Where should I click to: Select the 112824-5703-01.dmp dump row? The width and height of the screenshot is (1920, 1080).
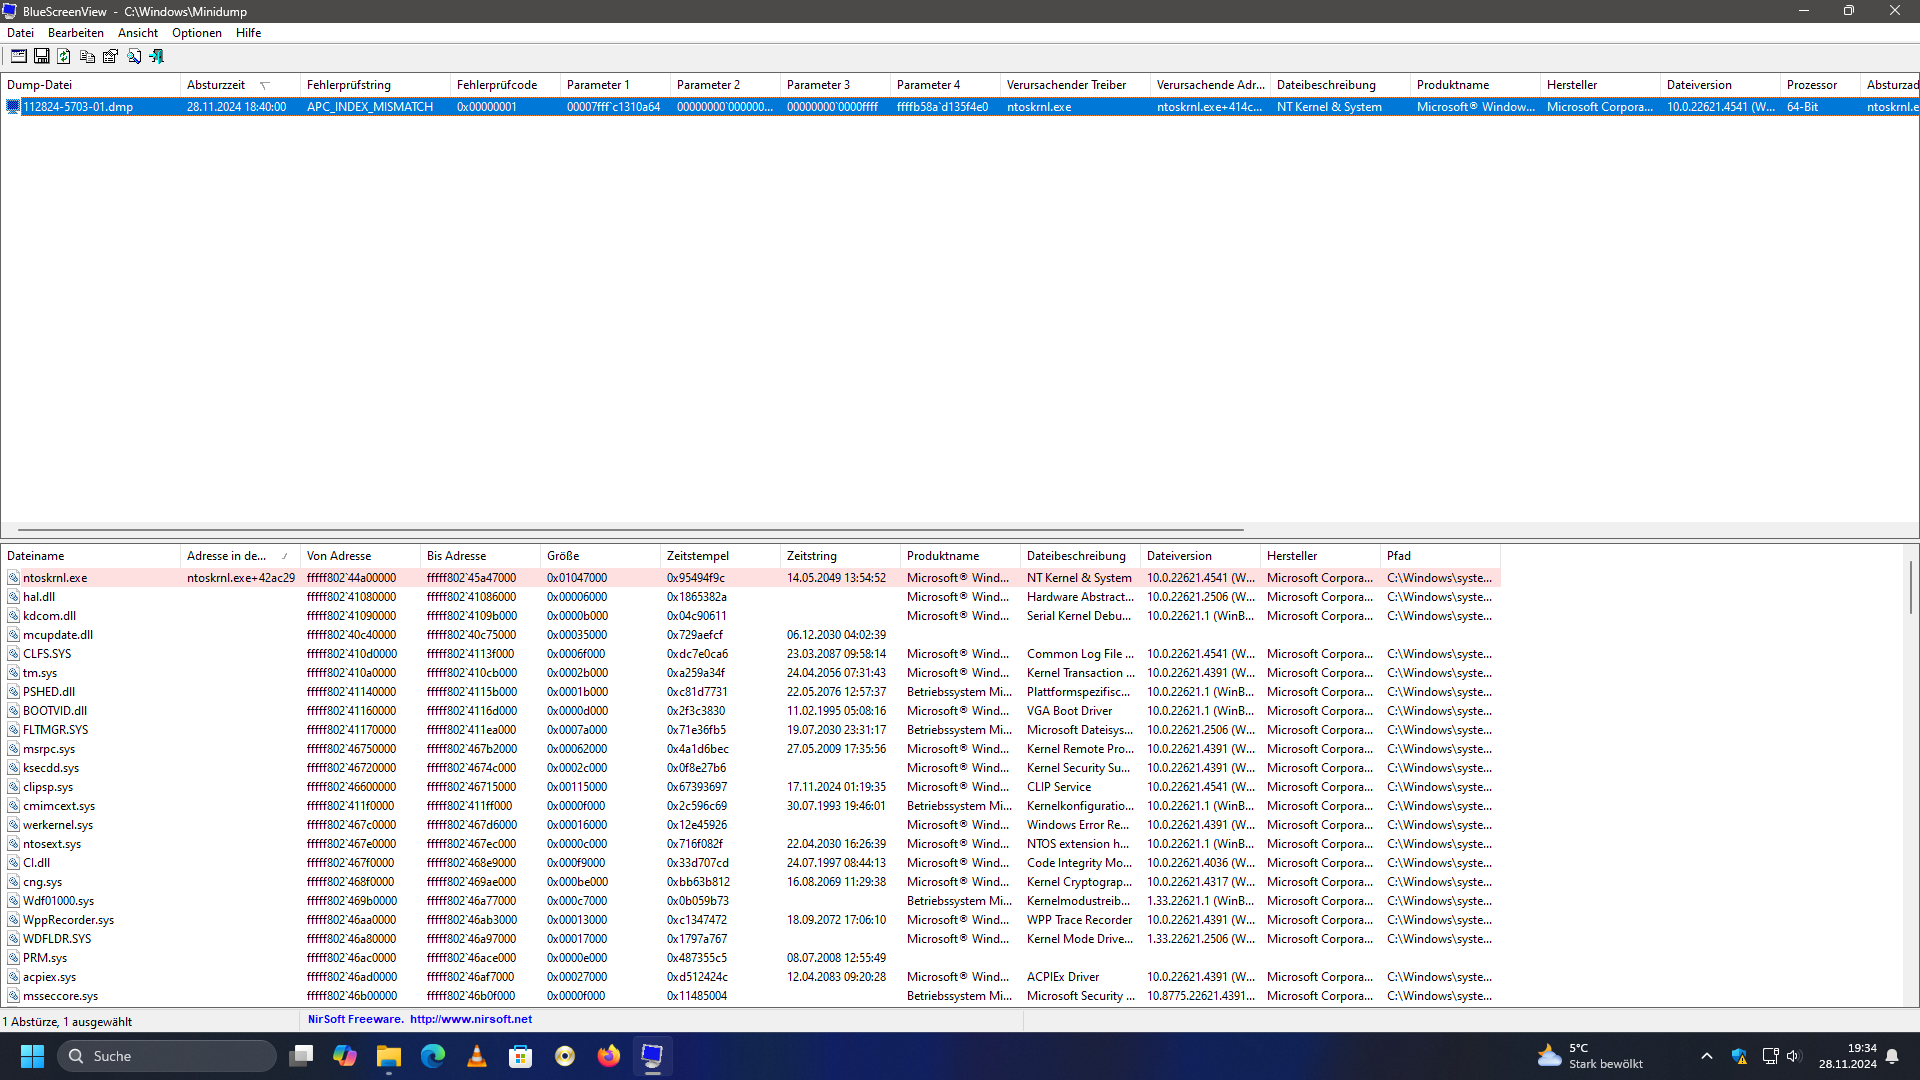(x=78, y=107)
